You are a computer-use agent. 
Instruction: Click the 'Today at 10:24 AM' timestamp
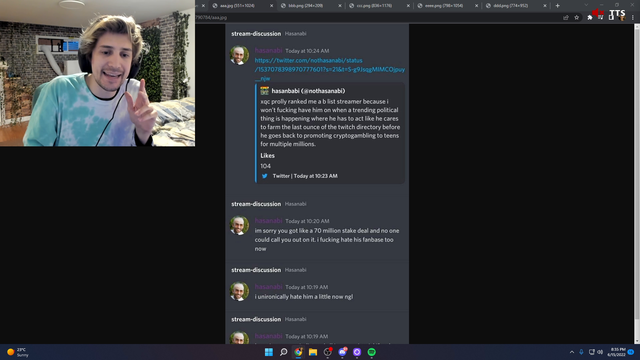pyautogui.click(x=307, y=51)
